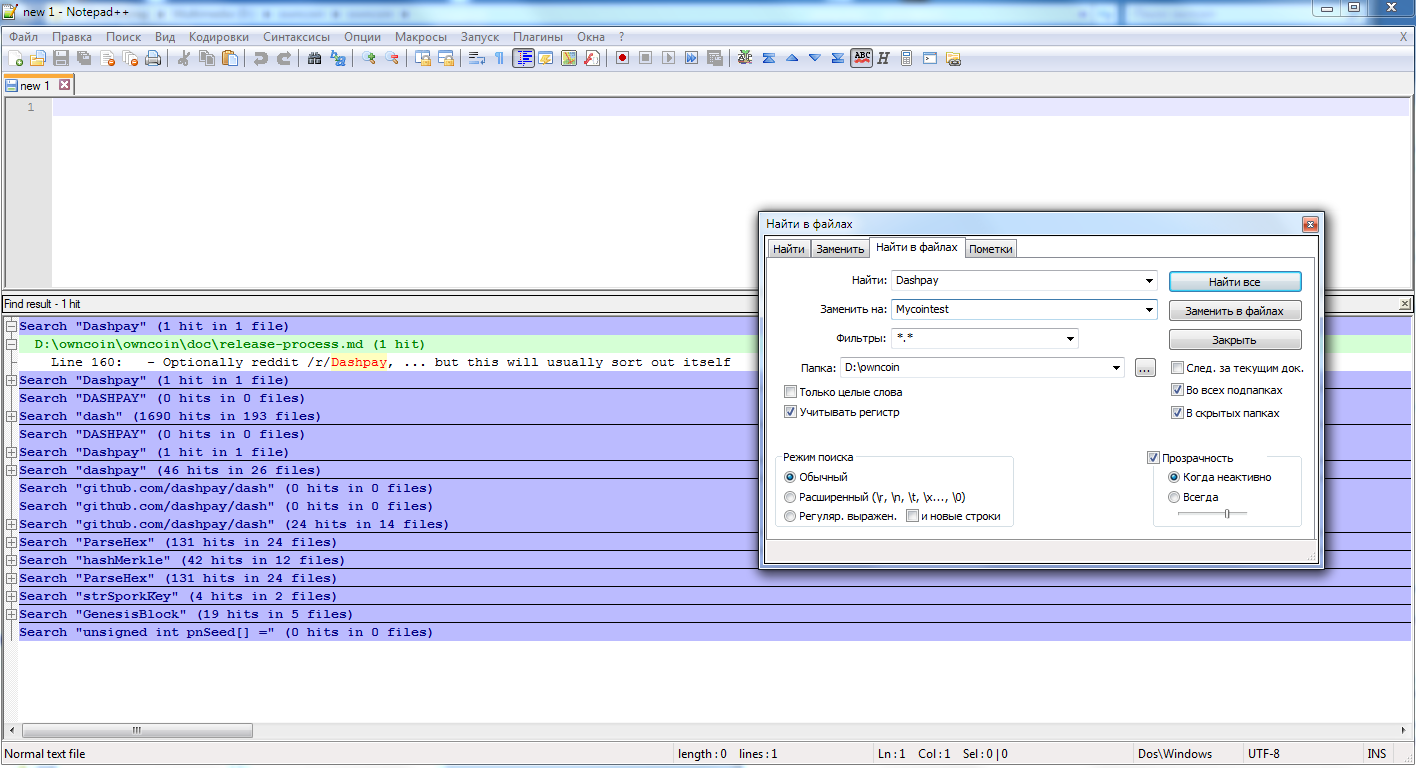Expand the 'dash' 1690 hits search node
The width and height of the screenshot is (1416, 768).
11,416
